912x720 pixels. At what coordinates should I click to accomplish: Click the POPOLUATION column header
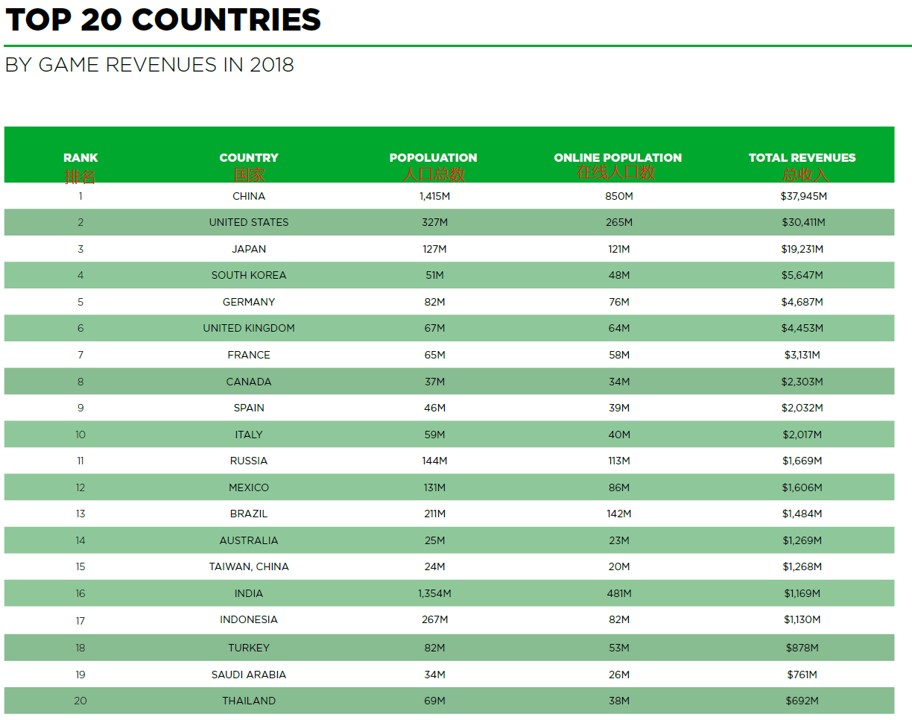click(x=433, y=158)
